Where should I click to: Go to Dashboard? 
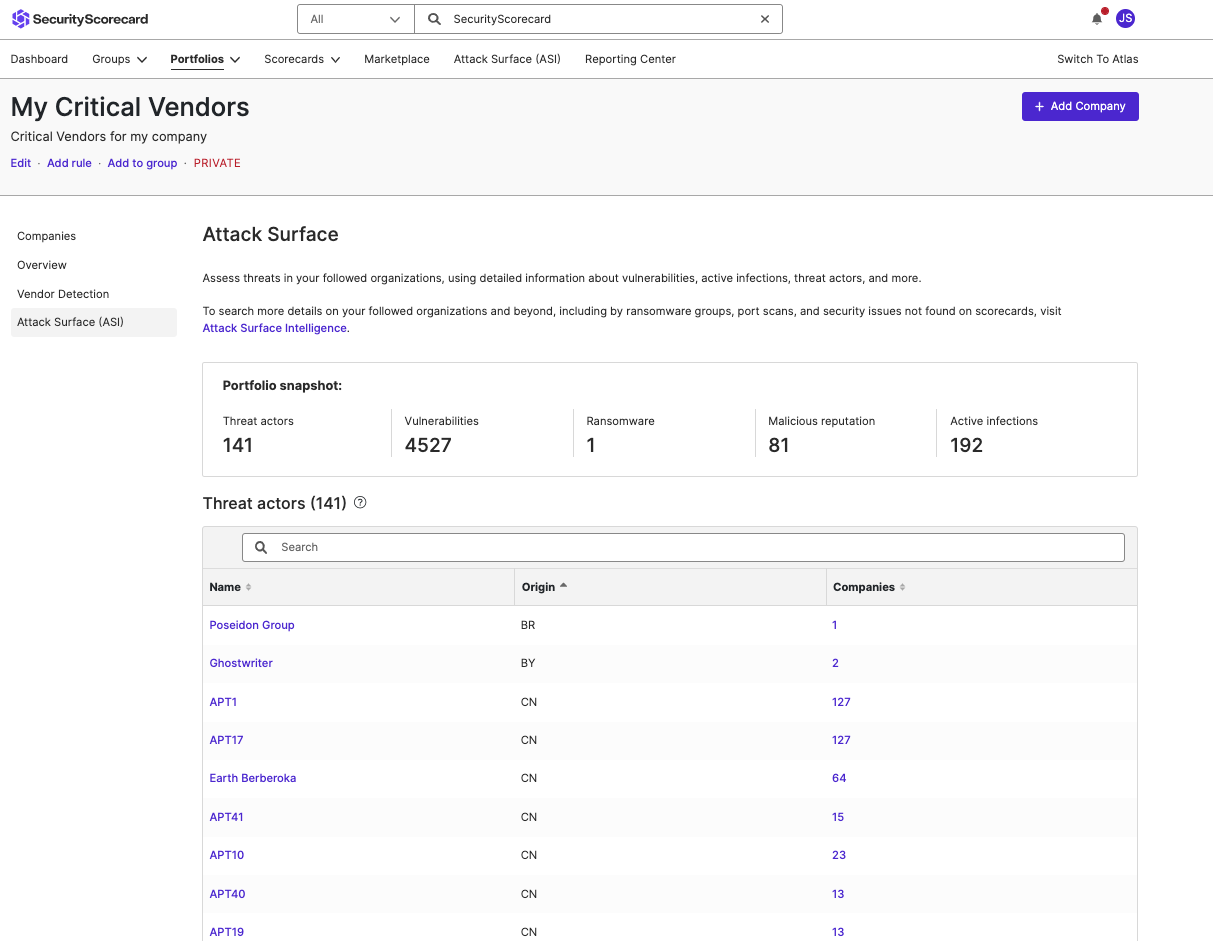39,59
